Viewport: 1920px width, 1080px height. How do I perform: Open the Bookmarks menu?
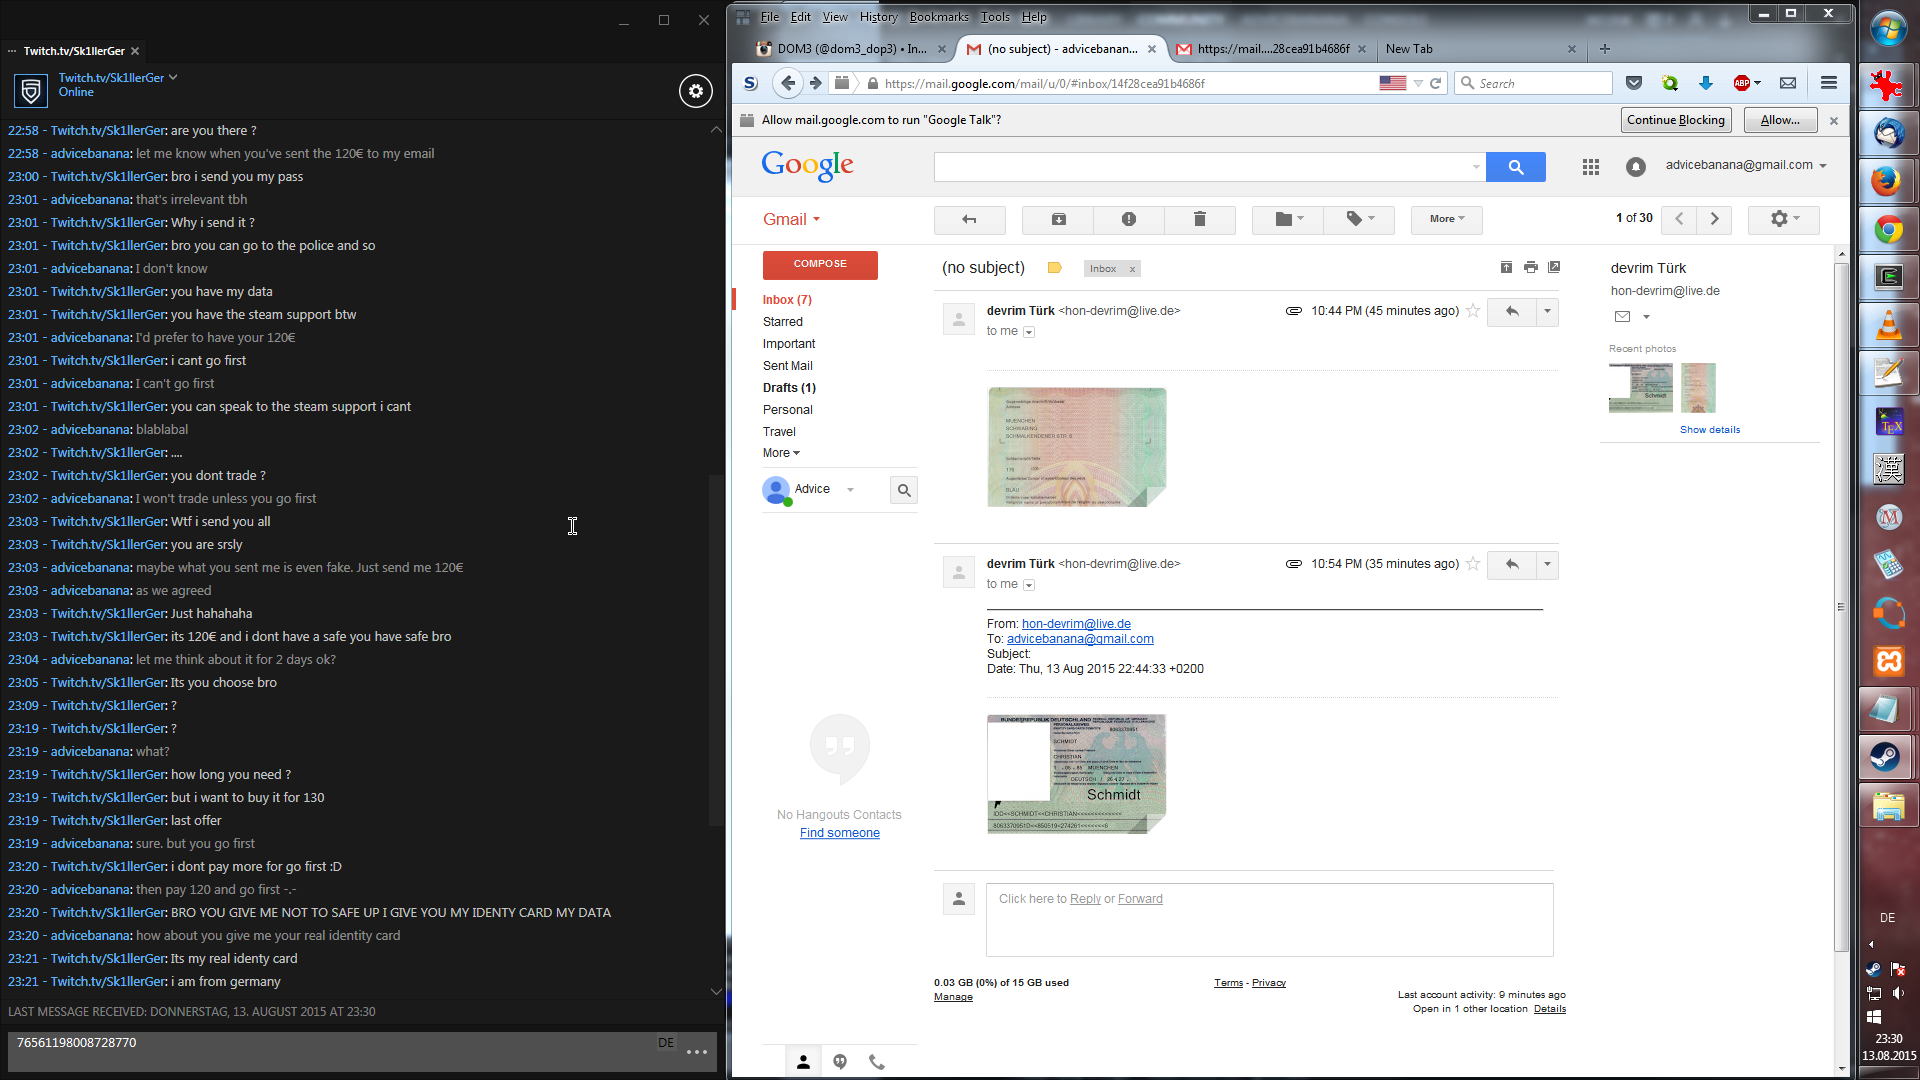(938, 17)
